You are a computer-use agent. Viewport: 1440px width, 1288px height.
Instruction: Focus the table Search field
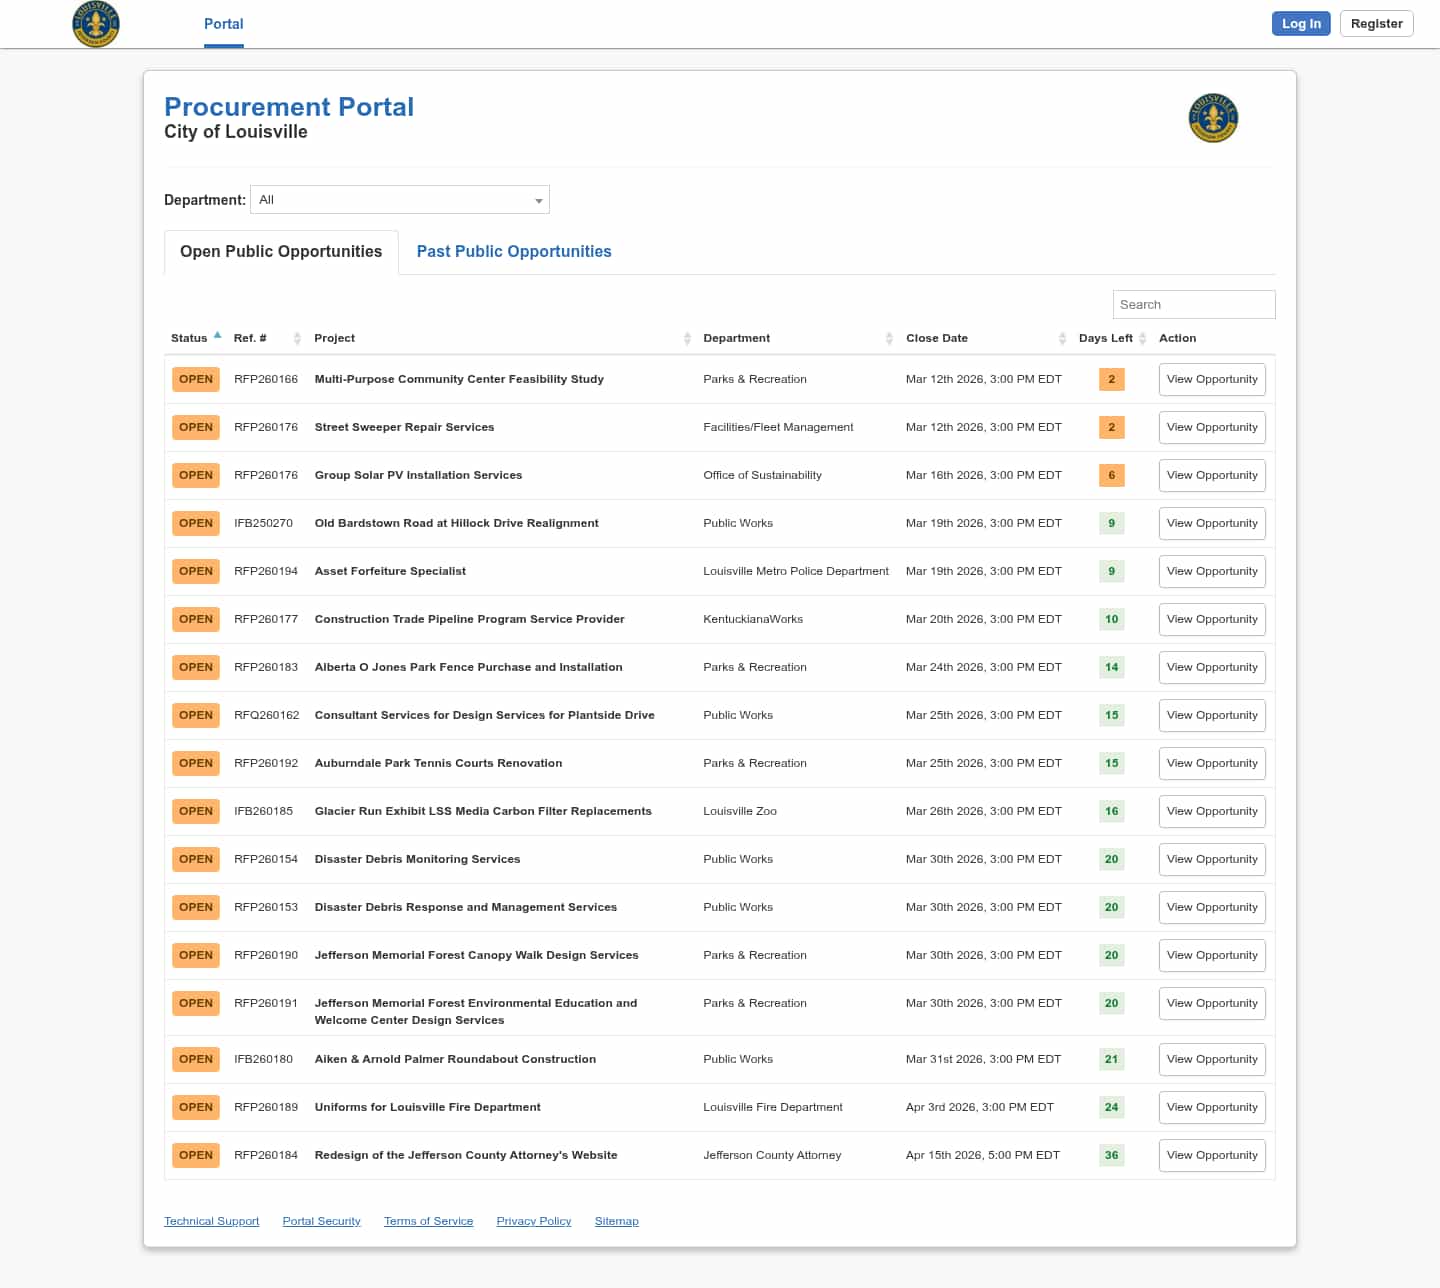pos(1193,305)
